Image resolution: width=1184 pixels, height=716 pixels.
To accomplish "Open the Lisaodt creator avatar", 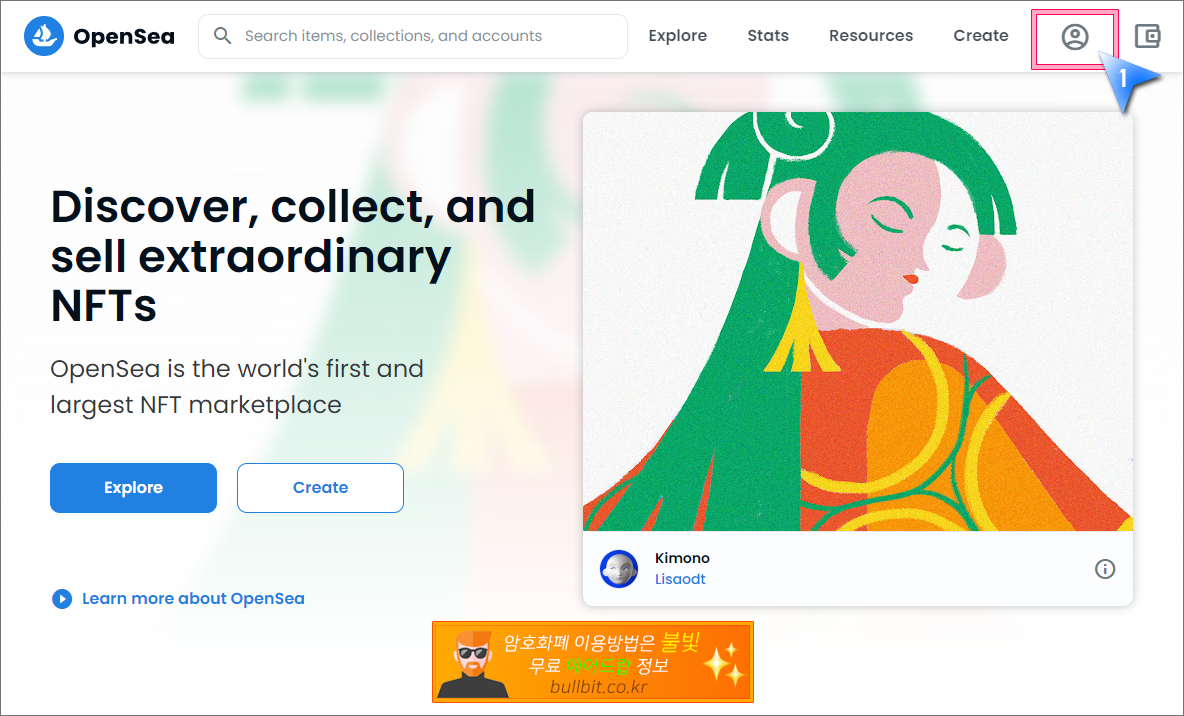I will 618,569.
